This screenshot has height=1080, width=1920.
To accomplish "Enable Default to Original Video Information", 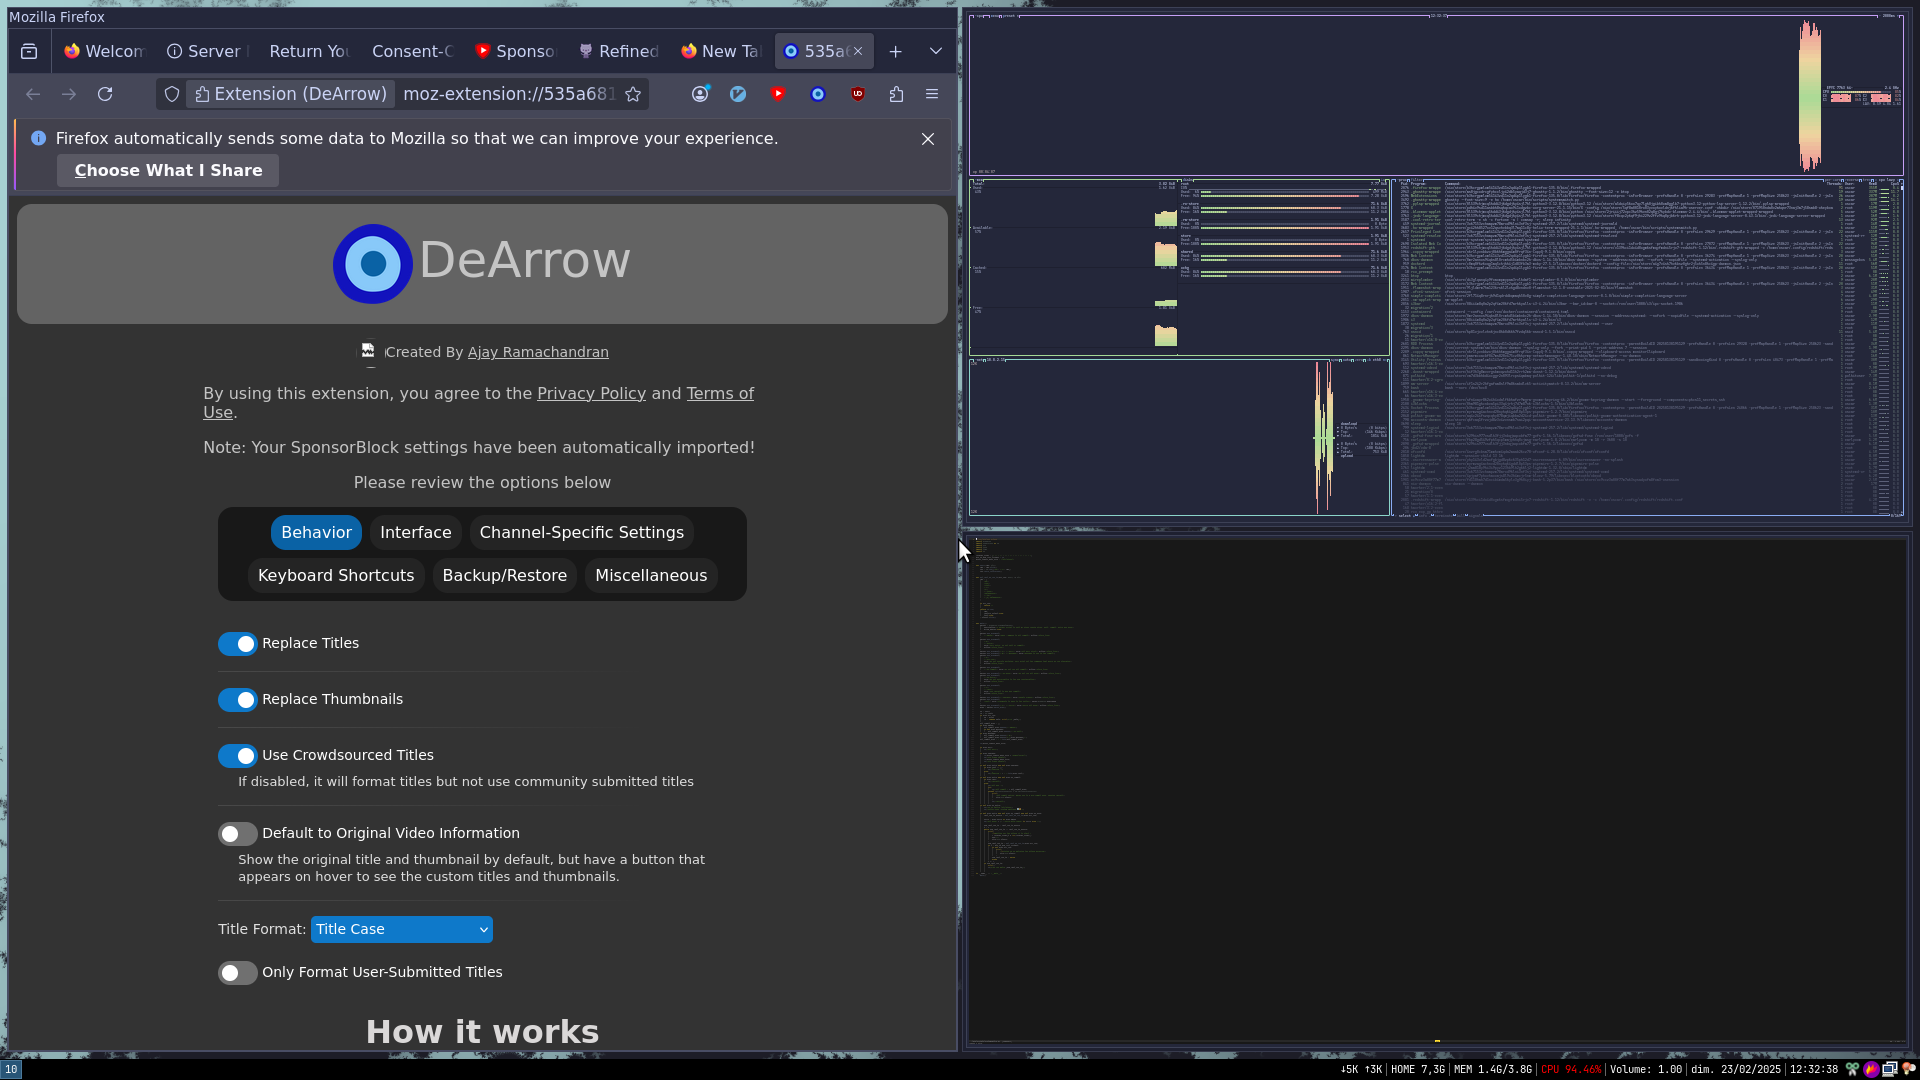I will tap(238, 834).
